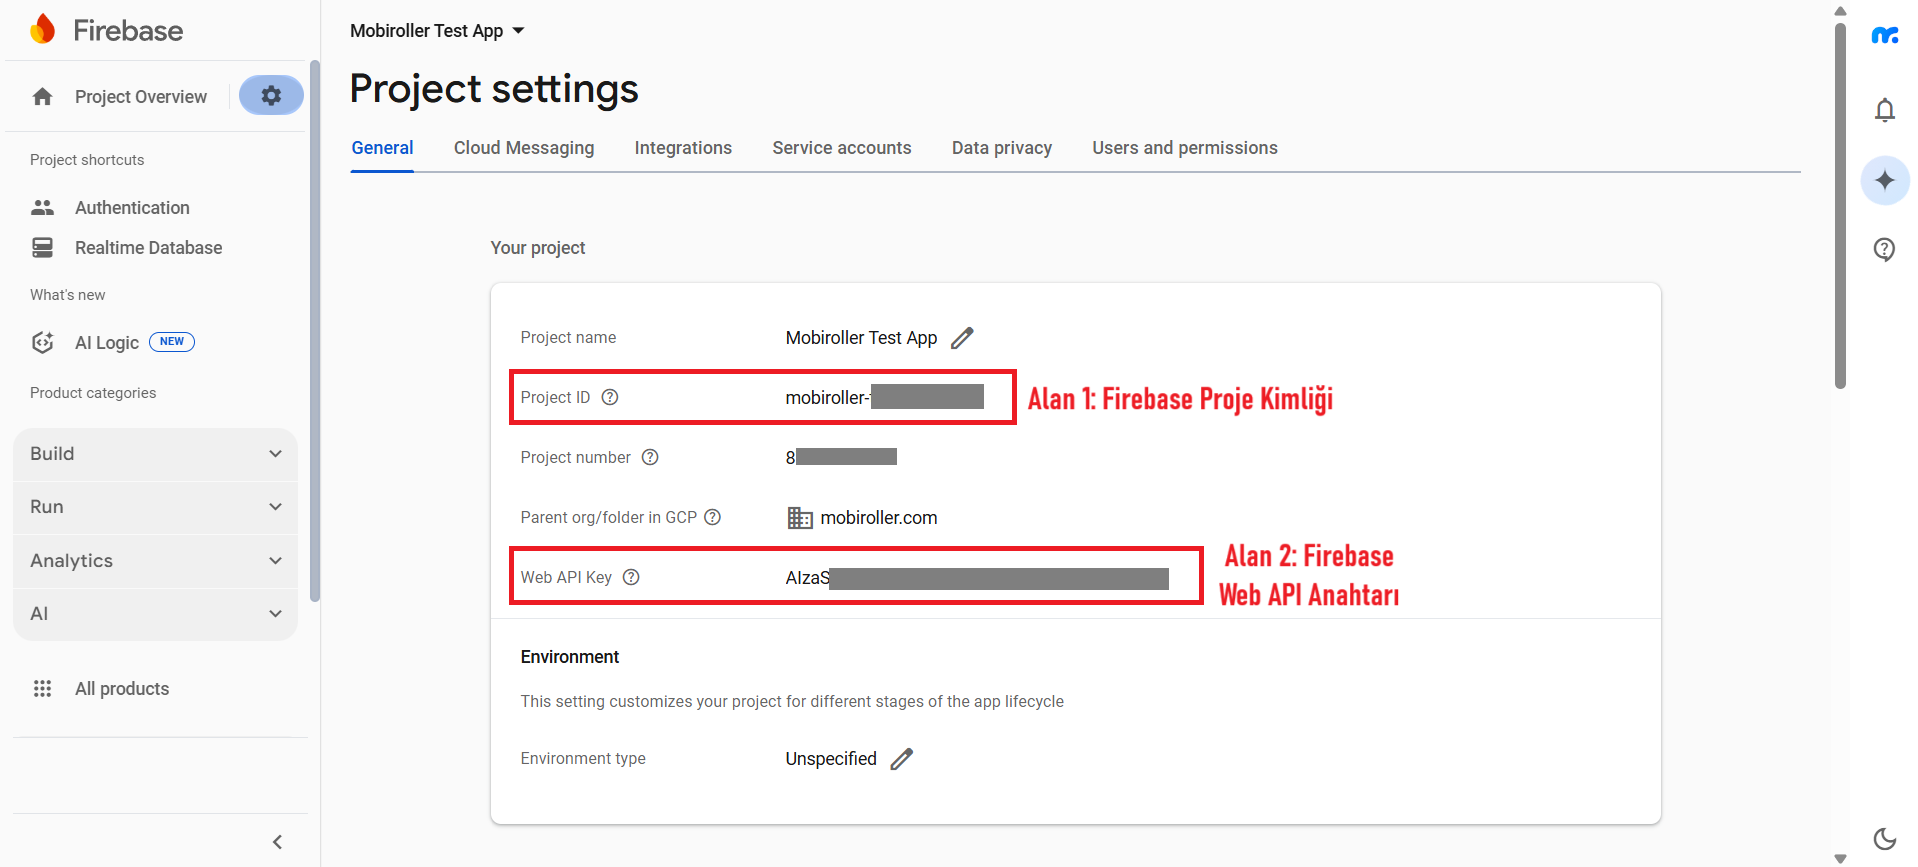Expand the AI category
This screenshot has height=867, width=1918.
coord(156,614)
